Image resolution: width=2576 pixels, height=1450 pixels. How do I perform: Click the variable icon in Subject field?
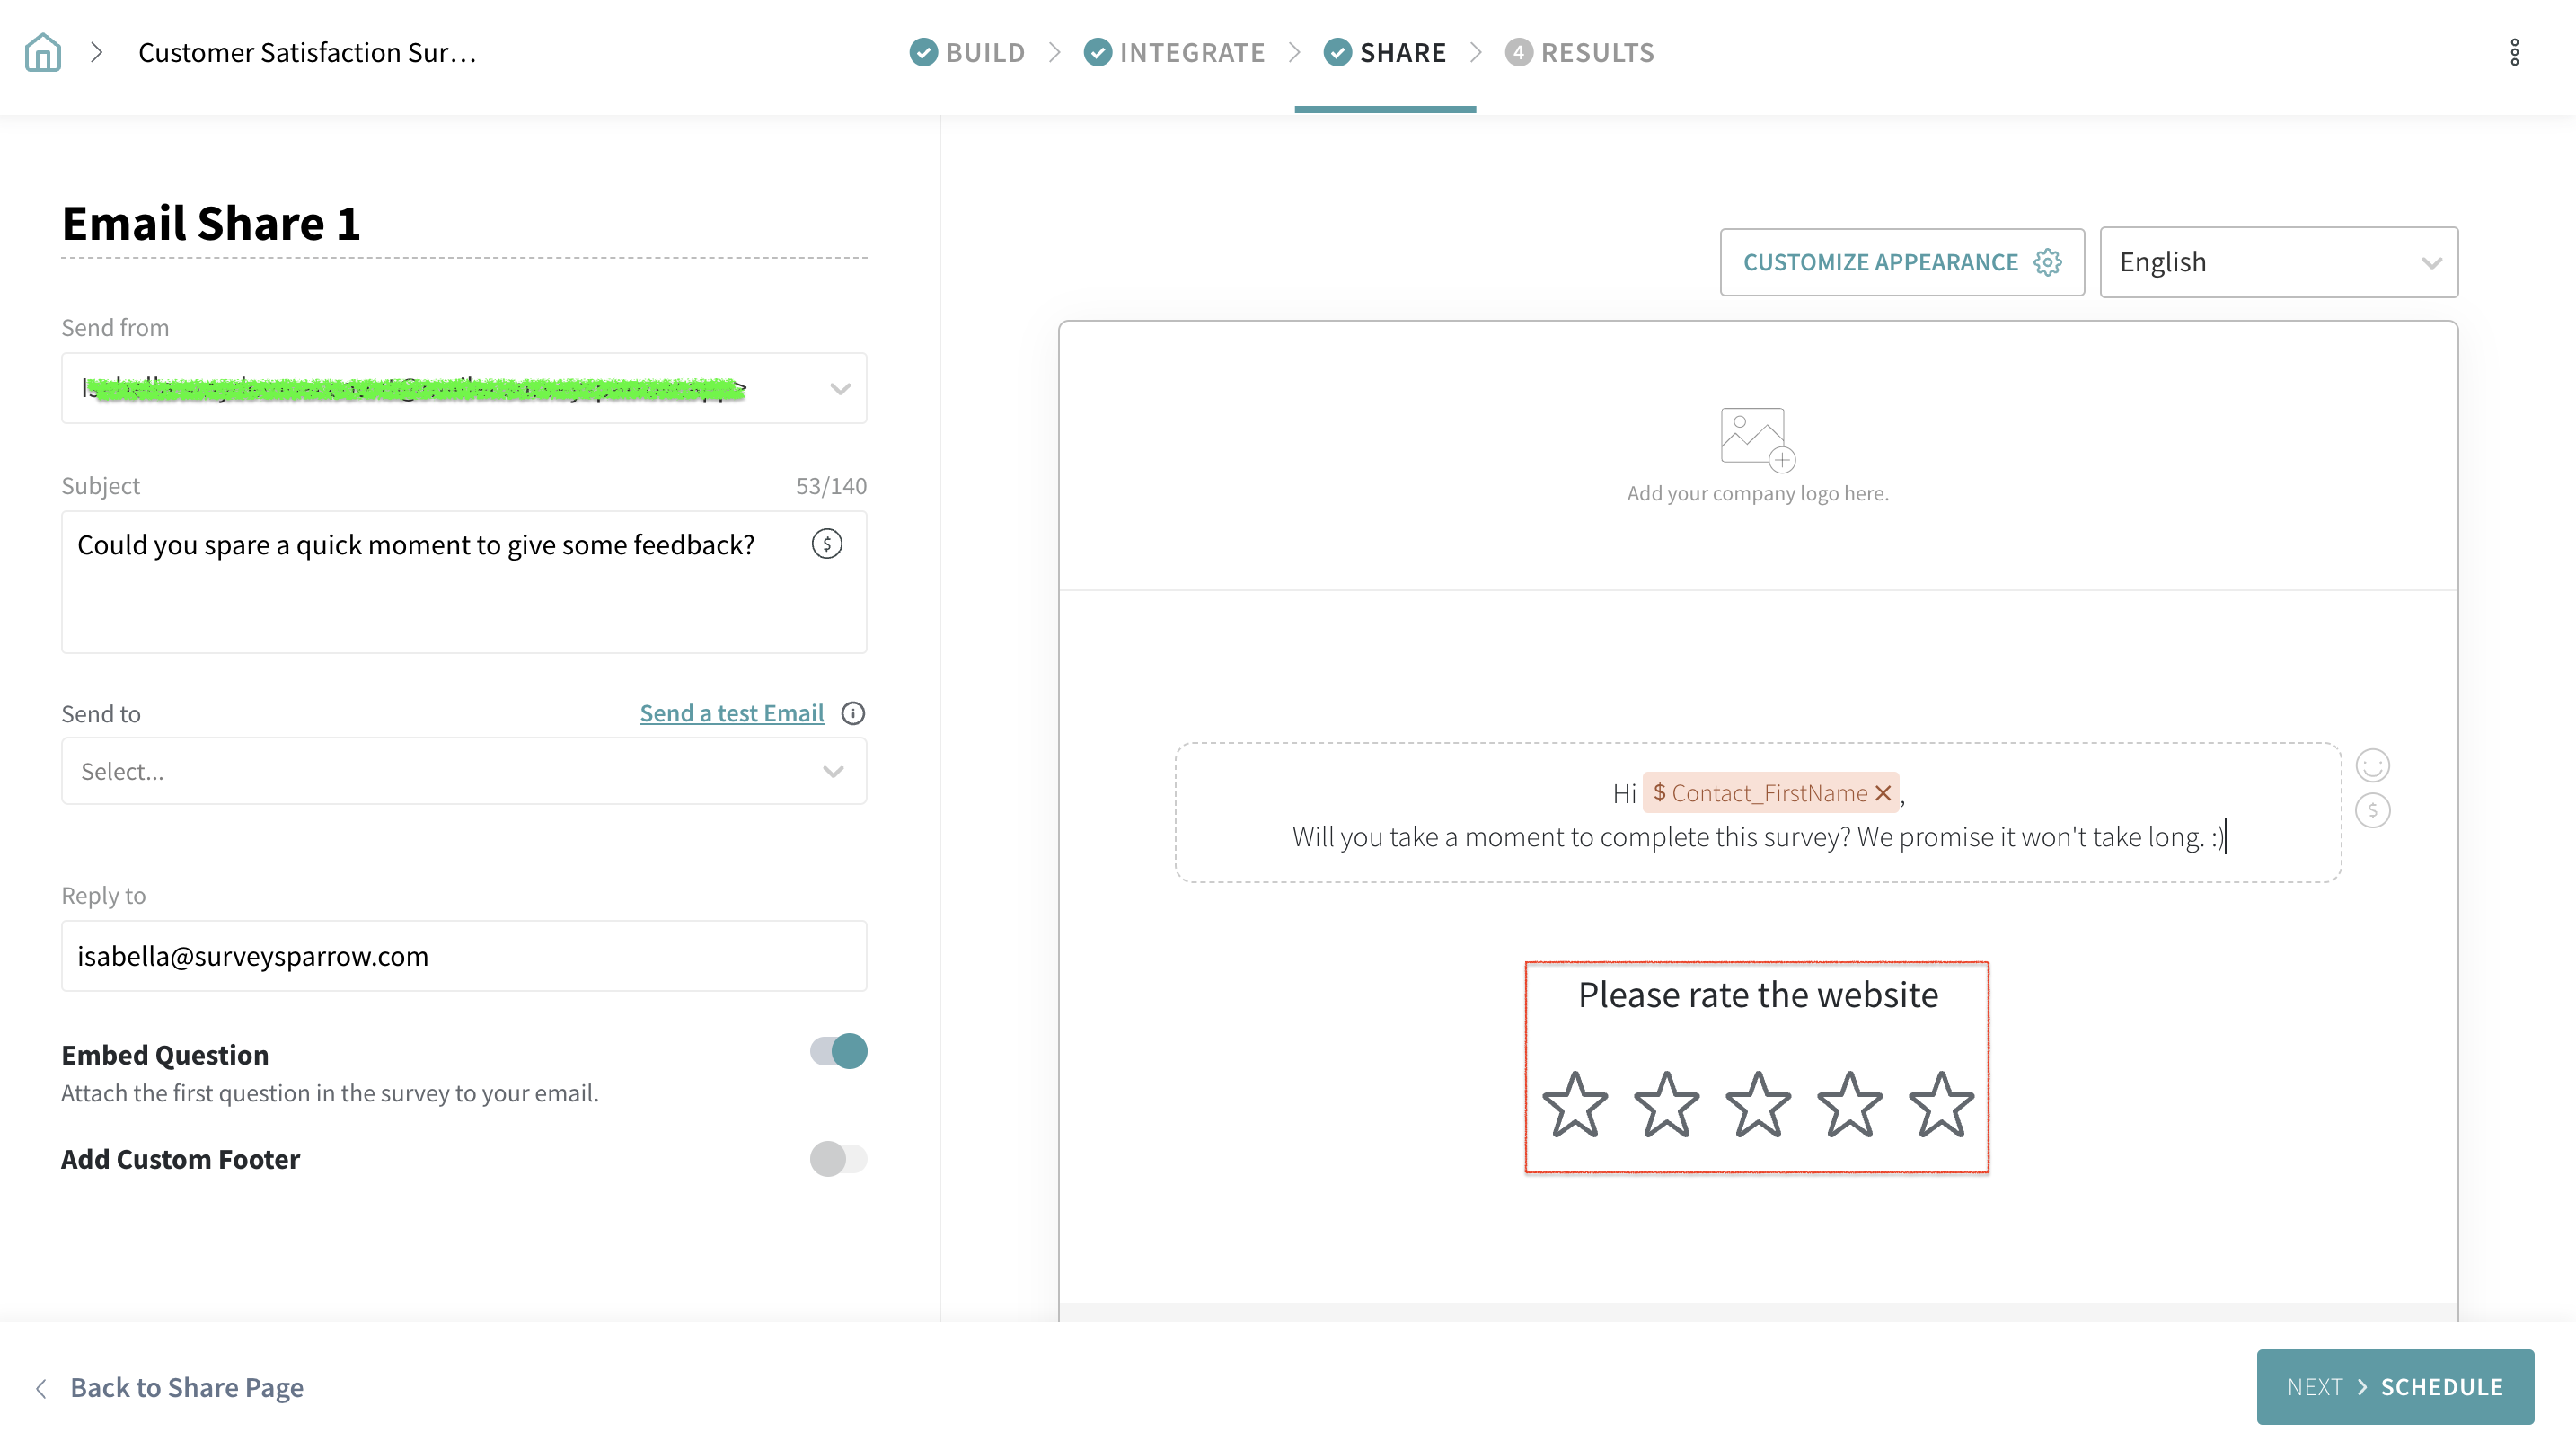click(826, 544)
